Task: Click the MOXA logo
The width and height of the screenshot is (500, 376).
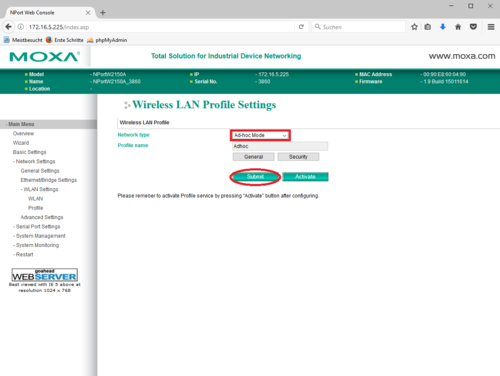Action: click(45, 56)
